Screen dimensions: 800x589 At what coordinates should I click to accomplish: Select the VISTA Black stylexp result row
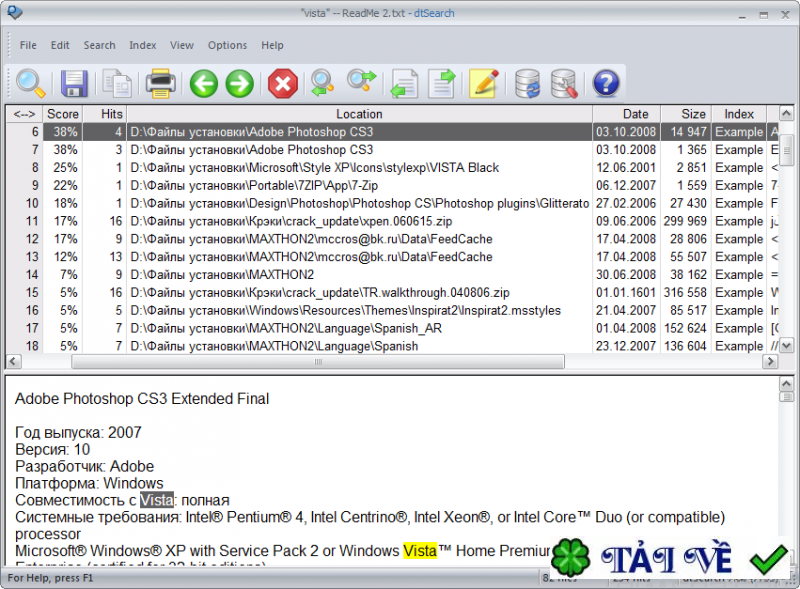coord(392,167)
